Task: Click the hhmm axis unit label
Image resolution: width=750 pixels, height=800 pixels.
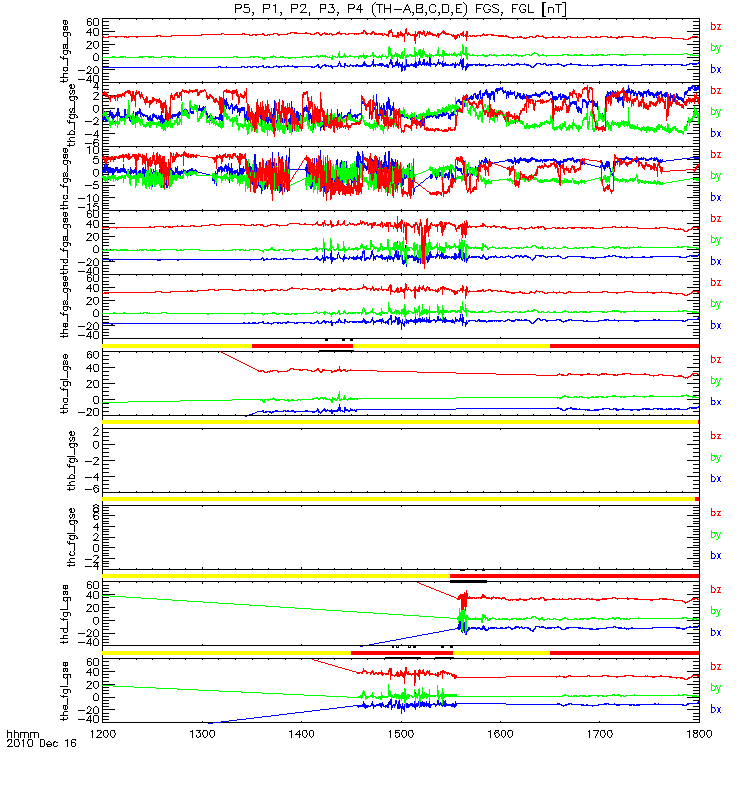Action: click(x=22, y=735)
